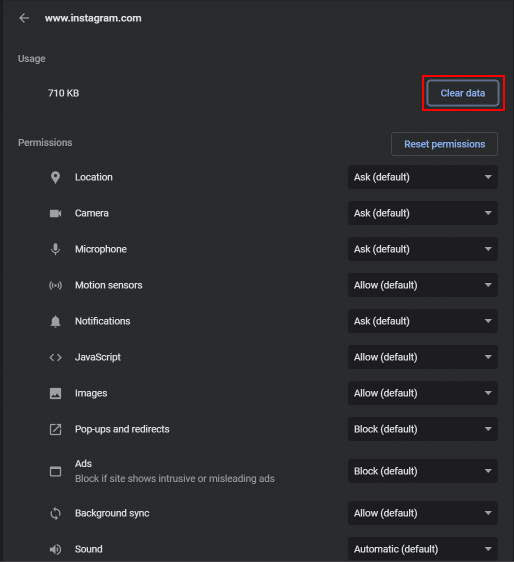Click the JavaScript label
Screen dimensions: 514x562
click(x=98, y=357)
